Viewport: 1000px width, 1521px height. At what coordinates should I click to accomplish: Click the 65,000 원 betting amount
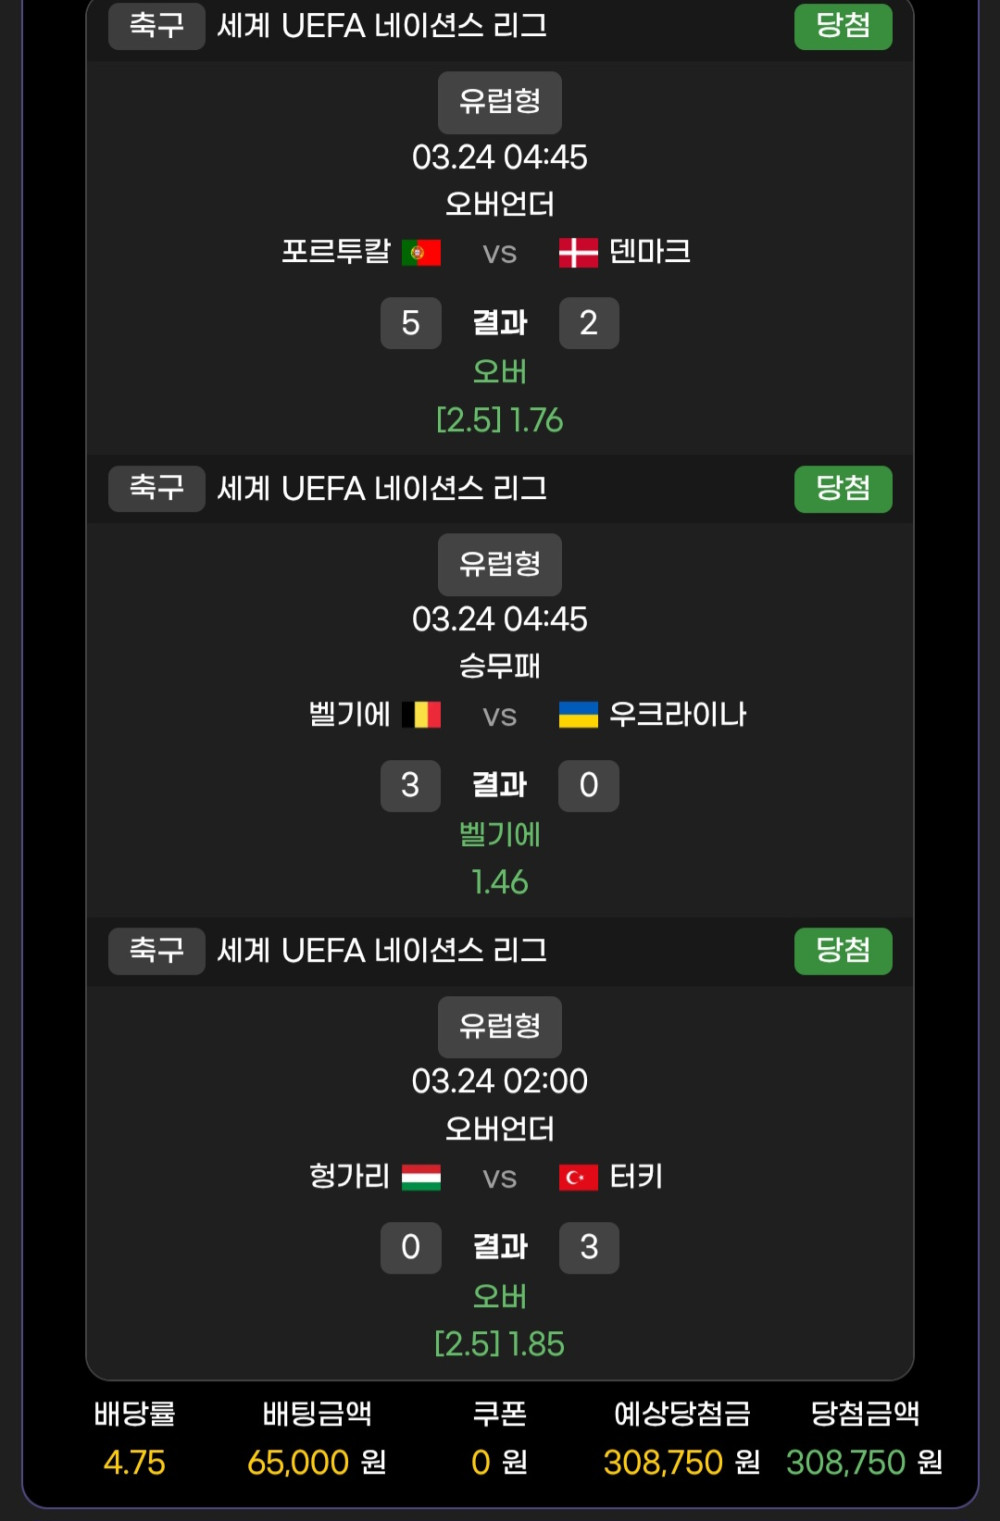[x=317, y=1463]
